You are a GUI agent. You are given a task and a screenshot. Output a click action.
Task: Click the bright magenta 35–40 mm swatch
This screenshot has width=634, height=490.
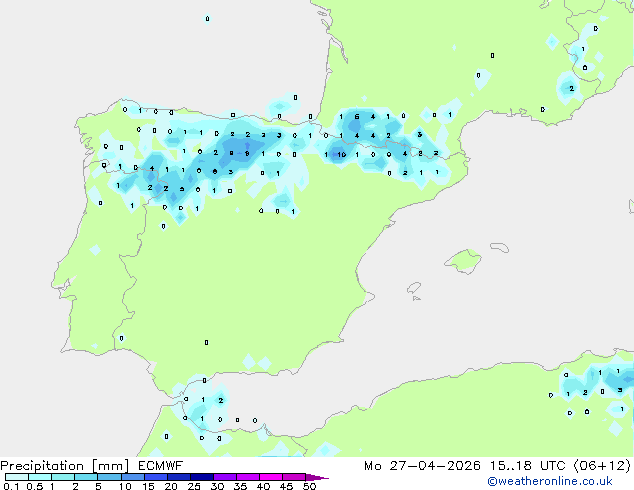(248, 477)
